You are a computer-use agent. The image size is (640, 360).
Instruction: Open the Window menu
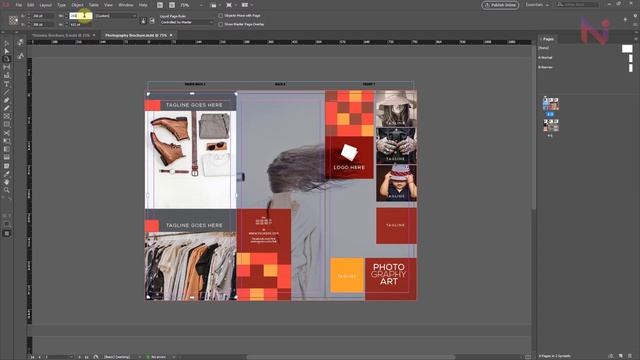tap(126, 5)
